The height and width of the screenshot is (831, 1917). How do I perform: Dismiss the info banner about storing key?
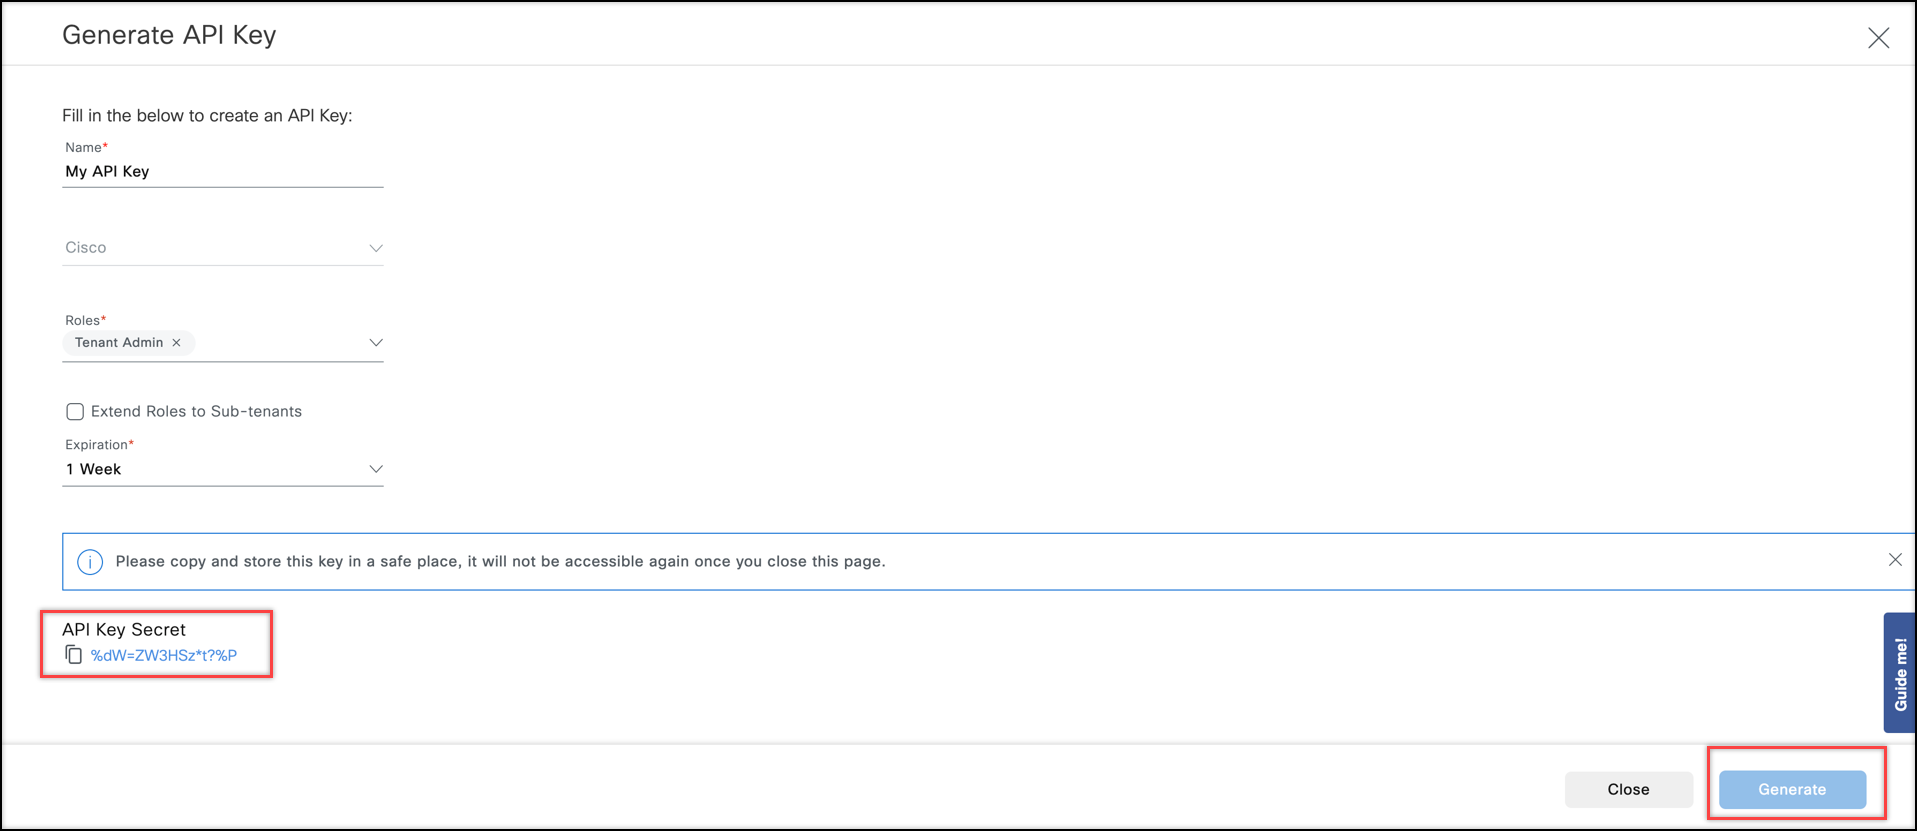click(x=1894, y=560)
